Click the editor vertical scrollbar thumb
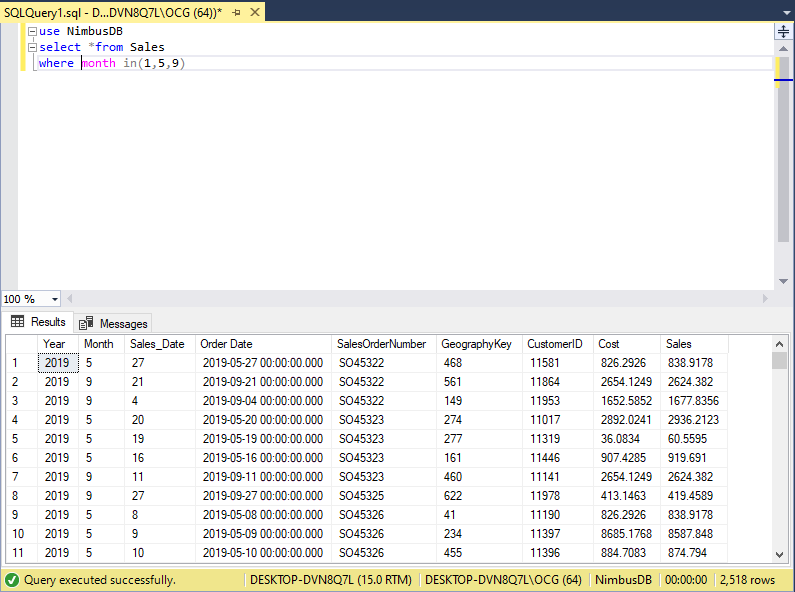The height and width of the screenshot is (592, 795). [783, 150]
